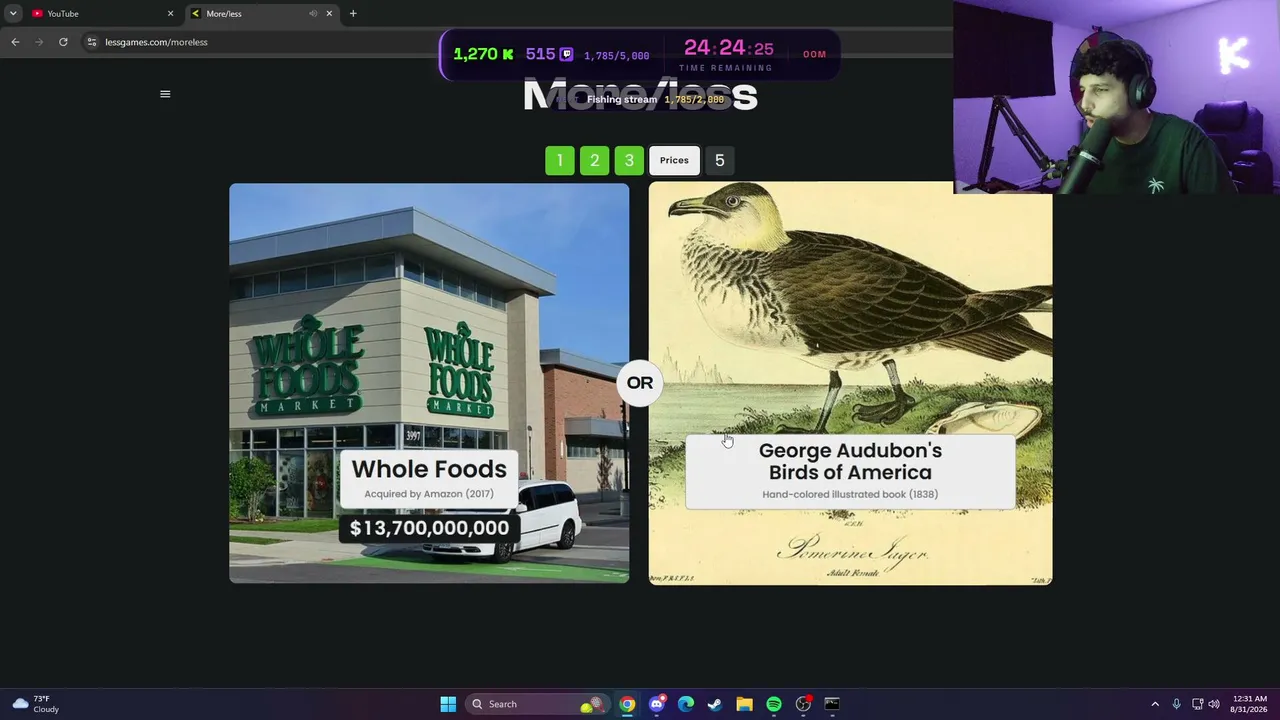Click the microphone tray icon
Viewport: 1280px width, 720px height.
(1176, 704)
